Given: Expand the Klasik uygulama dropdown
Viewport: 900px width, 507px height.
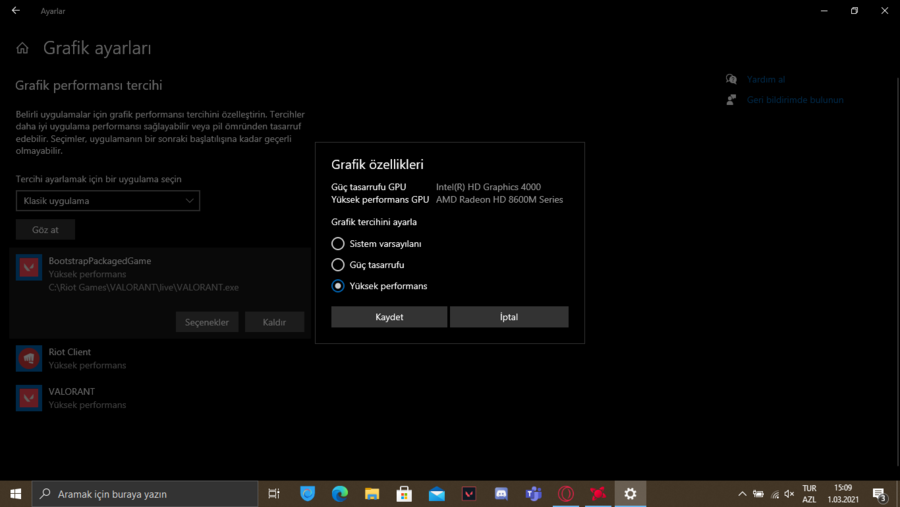Looking at the screenshot, I should [x=108, y=201].
